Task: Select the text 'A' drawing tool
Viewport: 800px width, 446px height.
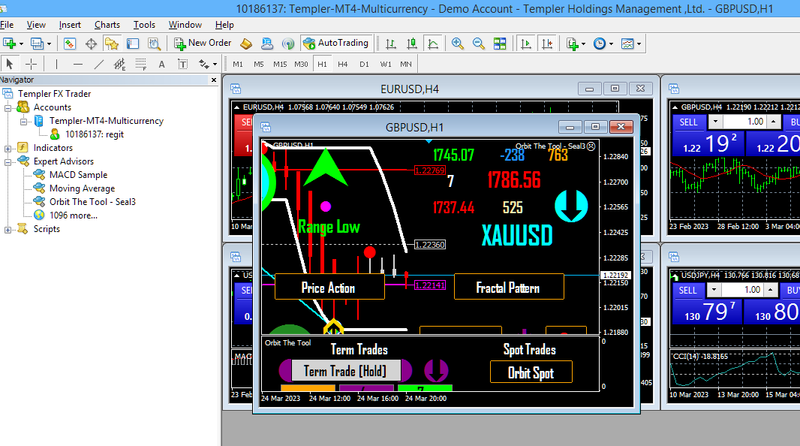Action: point(162,64)
